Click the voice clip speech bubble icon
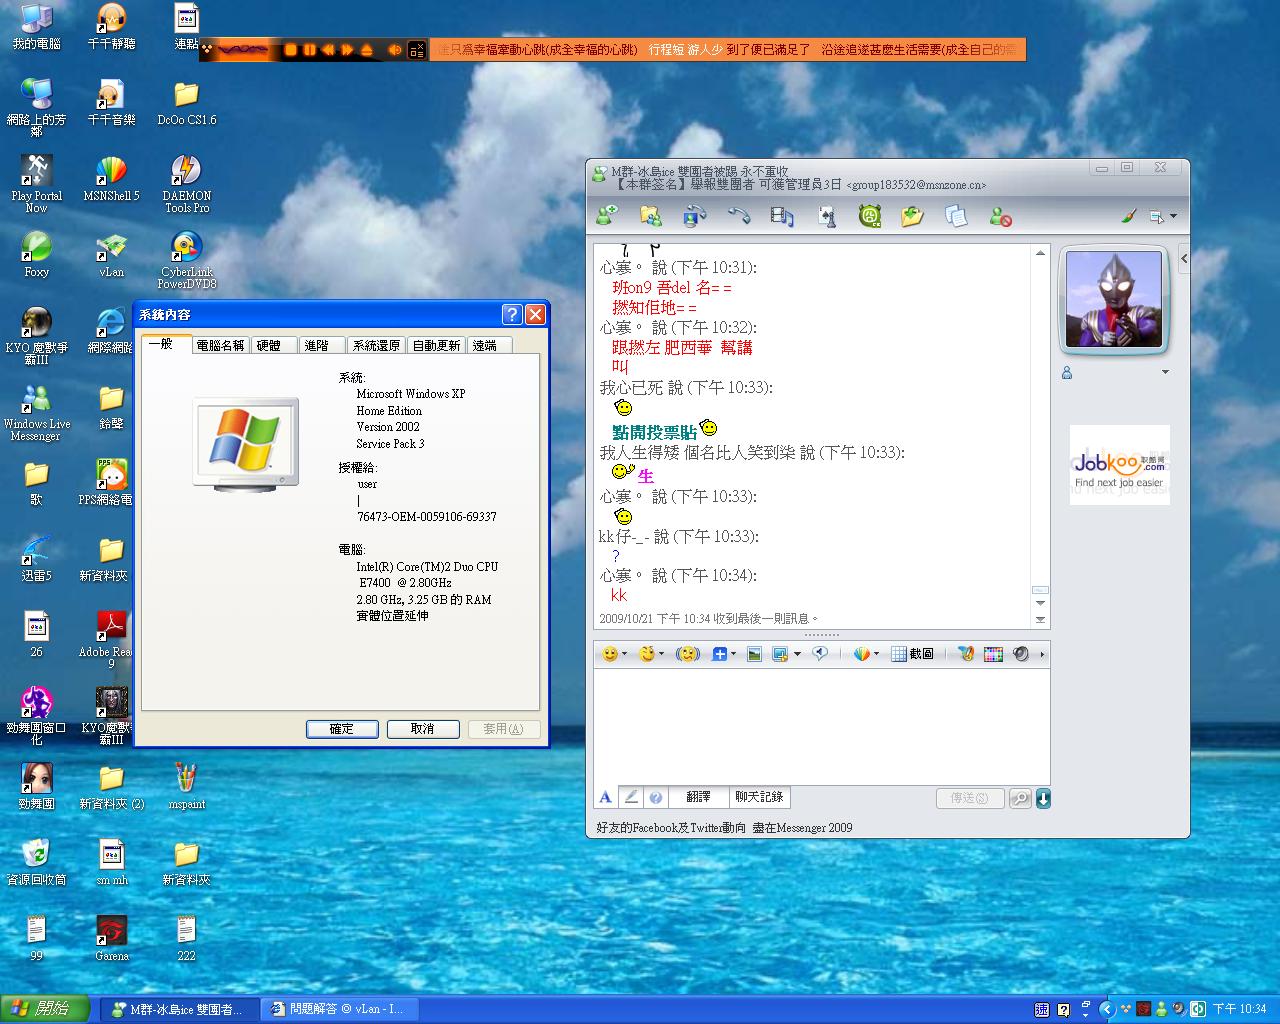The image size is (1280, 1024). [x=820, y=654]
